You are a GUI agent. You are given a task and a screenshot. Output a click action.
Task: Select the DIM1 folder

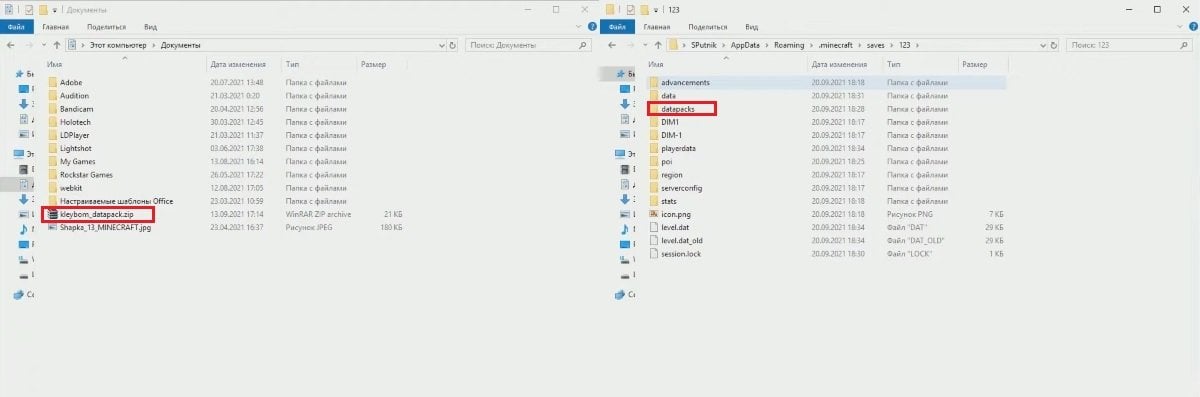point(664,121)
